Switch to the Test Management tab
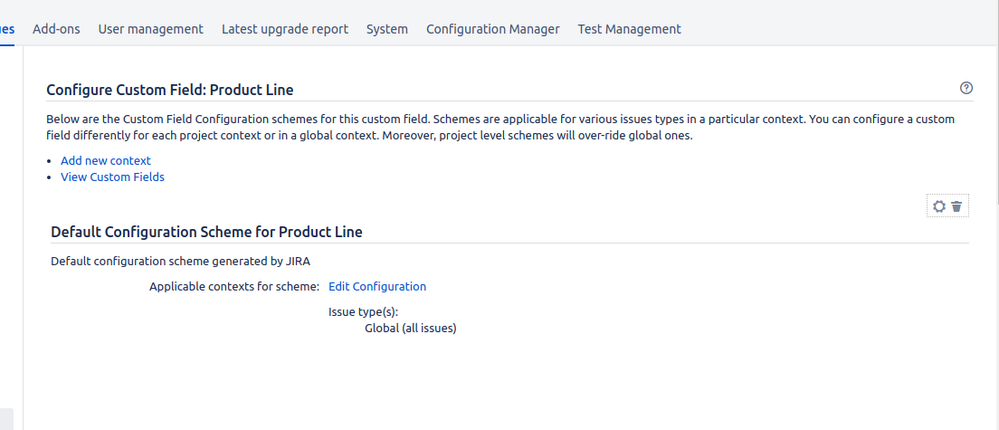This screenshot has height=430, width=999. click(629, 29)
